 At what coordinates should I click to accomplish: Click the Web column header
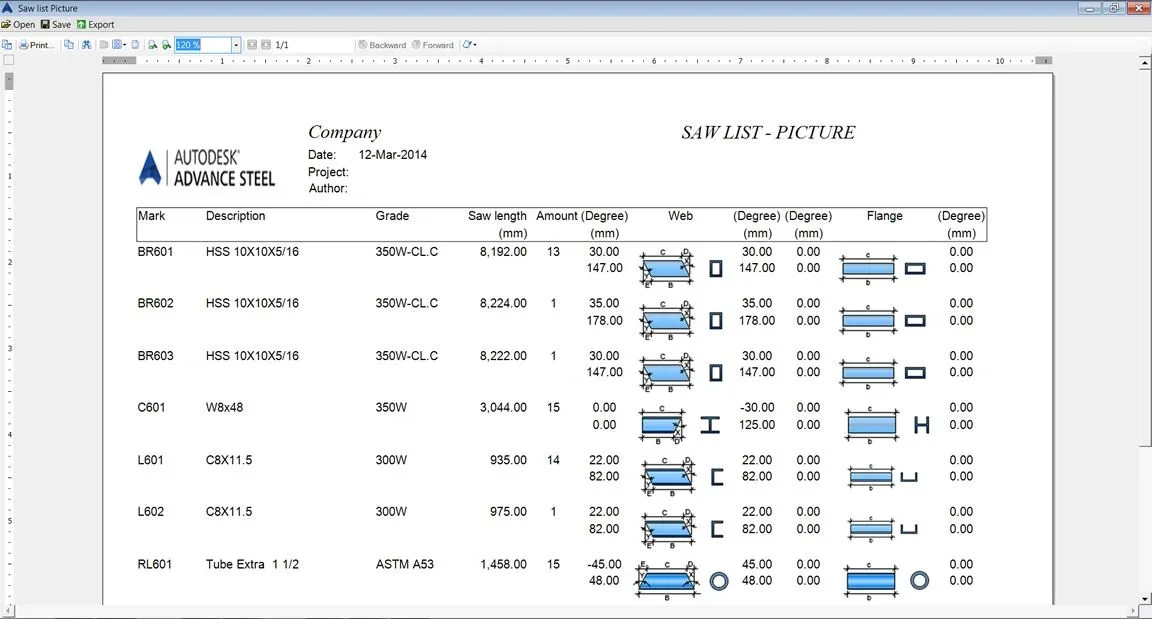[x=680, y=216]
